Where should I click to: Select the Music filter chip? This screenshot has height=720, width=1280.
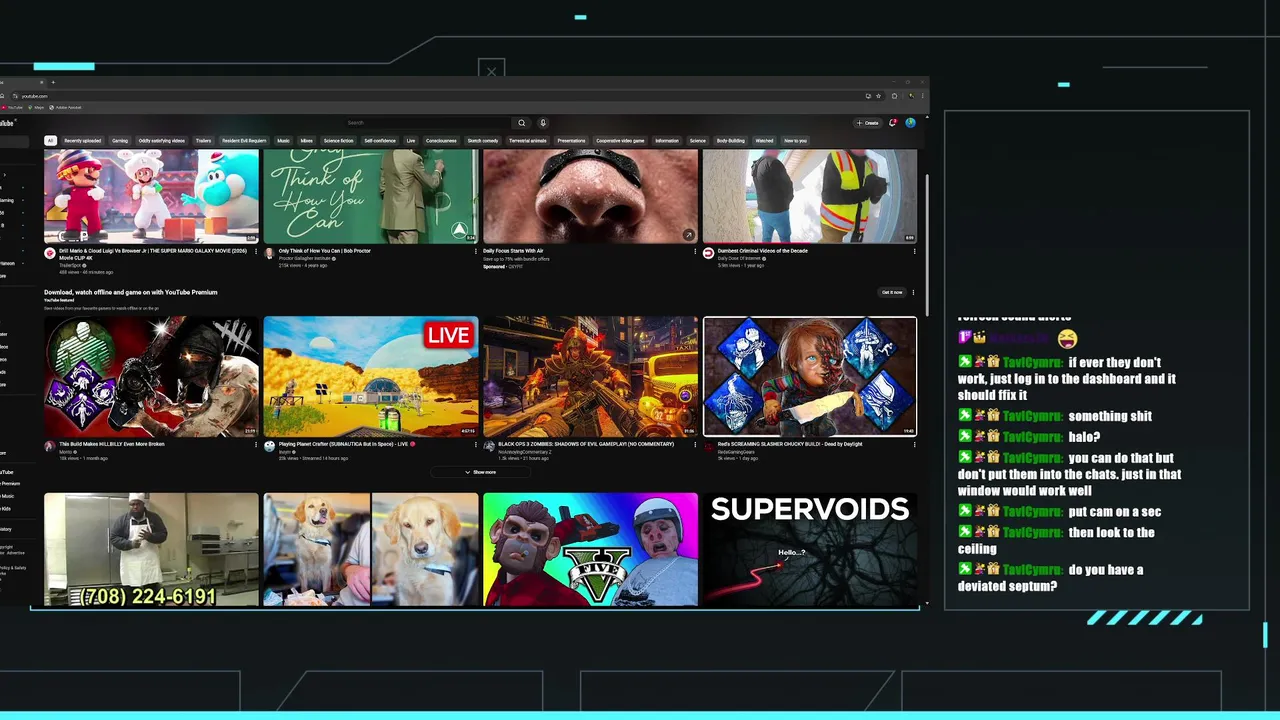coord(284,141)
